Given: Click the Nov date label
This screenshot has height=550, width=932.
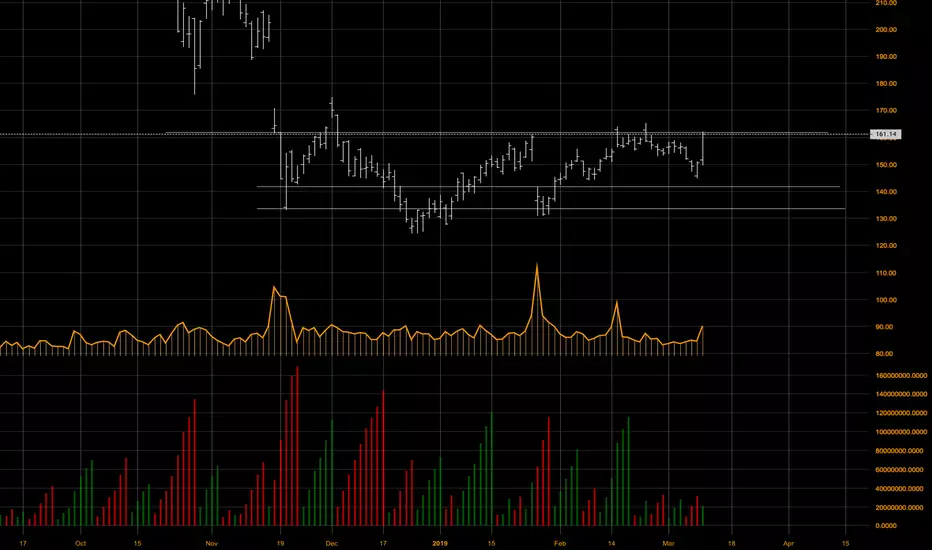Looking at the screenshot, I should [212, 543].
